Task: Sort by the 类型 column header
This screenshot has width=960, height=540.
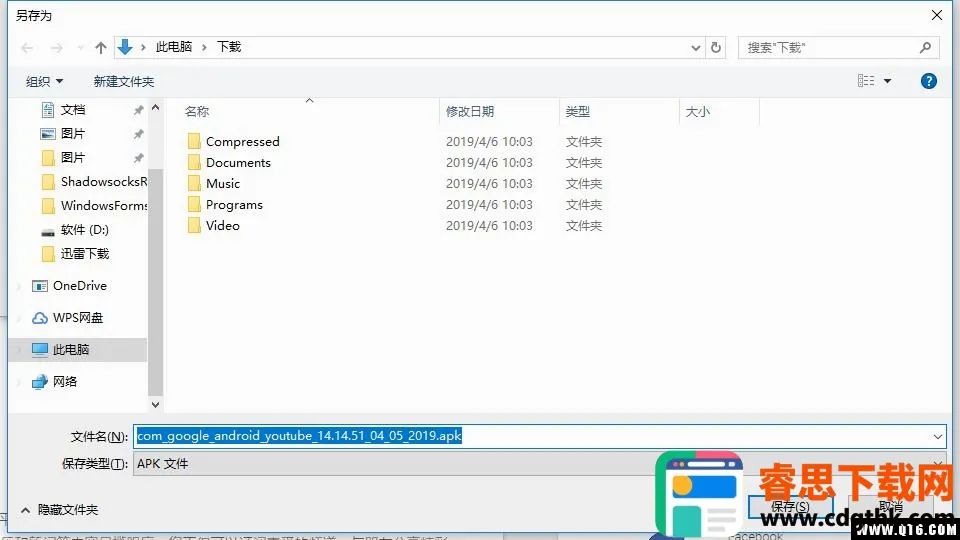Action: tap(577, 111)
